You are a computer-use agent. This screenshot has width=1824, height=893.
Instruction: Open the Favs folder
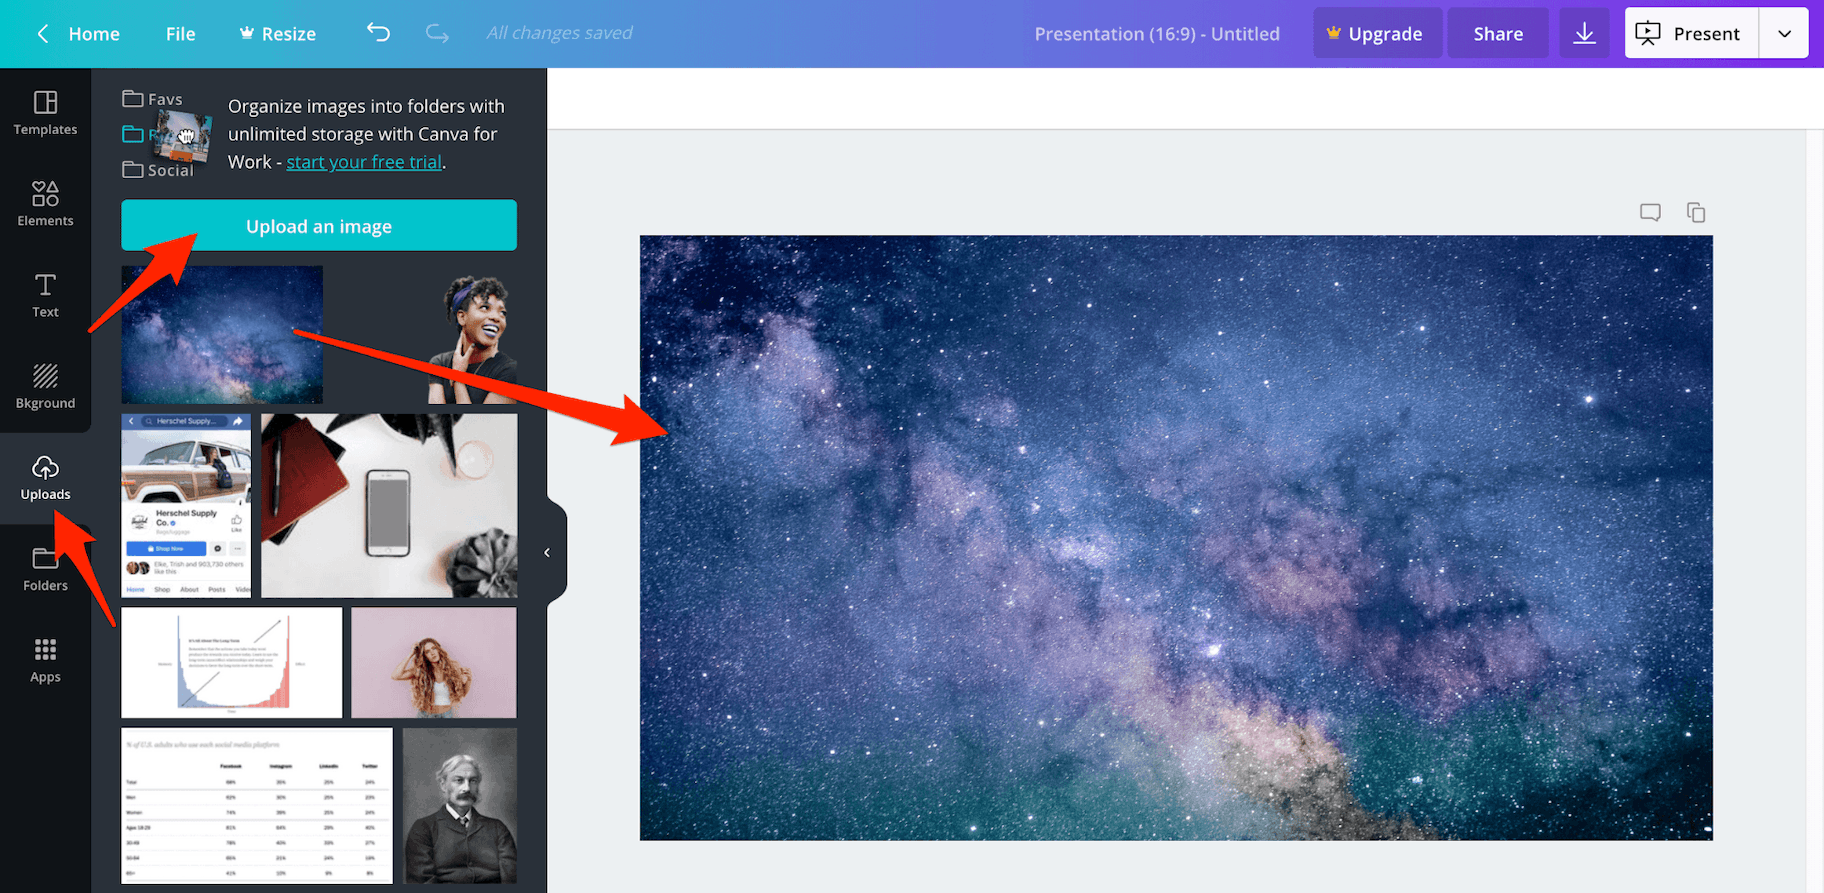coord(153,99)
